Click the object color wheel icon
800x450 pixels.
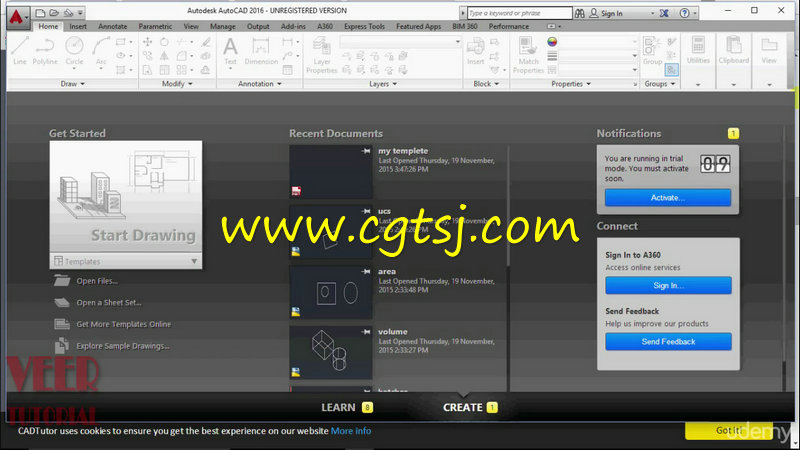[552, 42]
